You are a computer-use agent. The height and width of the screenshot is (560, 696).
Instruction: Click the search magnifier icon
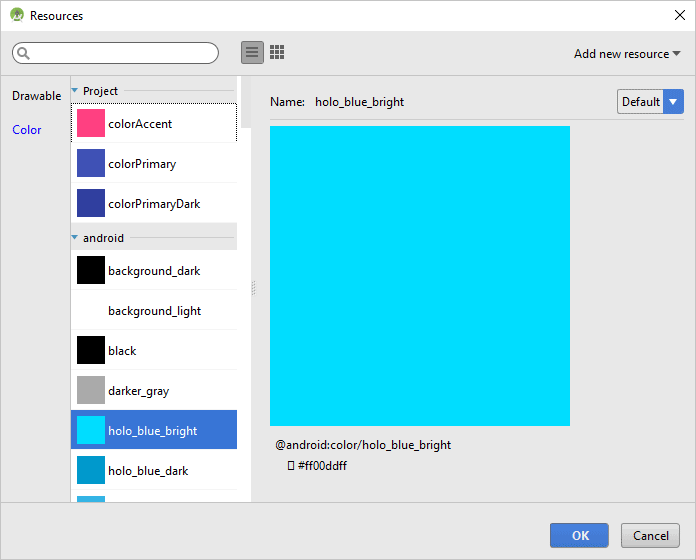point(24,54)
